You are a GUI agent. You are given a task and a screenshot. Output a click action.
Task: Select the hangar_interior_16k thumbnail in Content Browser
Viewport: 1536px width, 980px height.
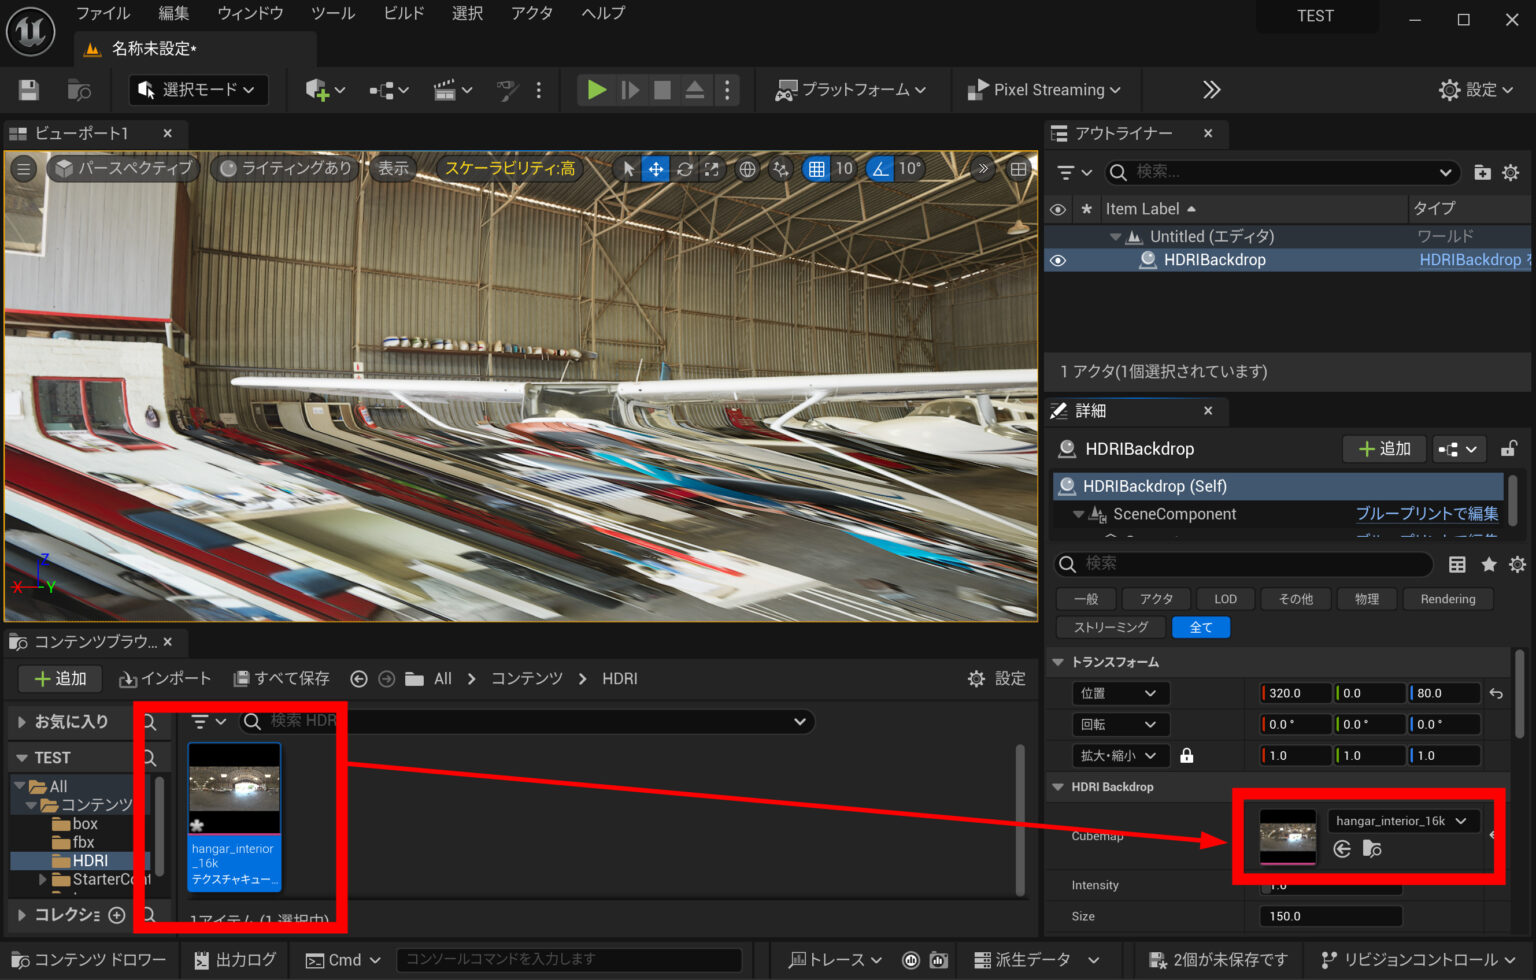pyautogui.click(x=234, y=788)
